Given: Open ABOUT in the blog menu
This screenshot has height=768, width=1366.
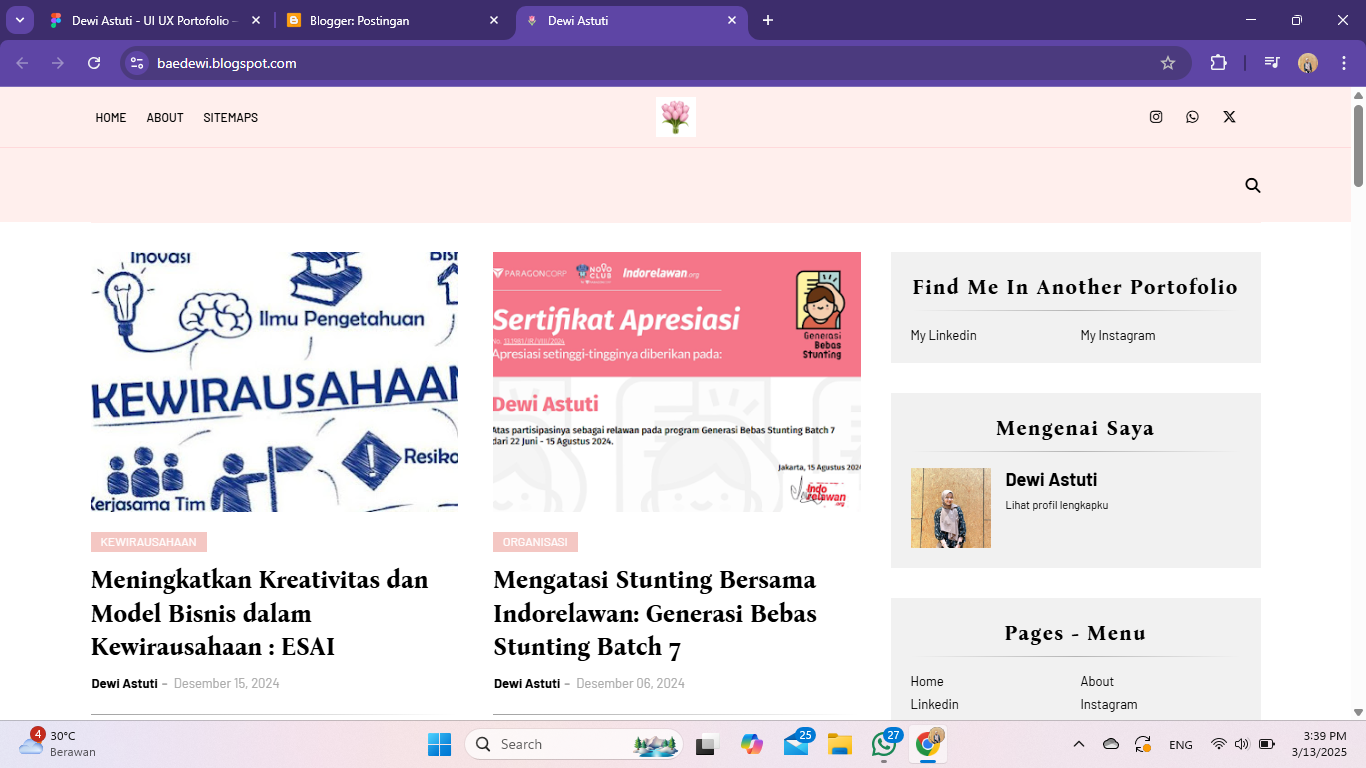Looking at the screenshot, I should pos(165,117).
